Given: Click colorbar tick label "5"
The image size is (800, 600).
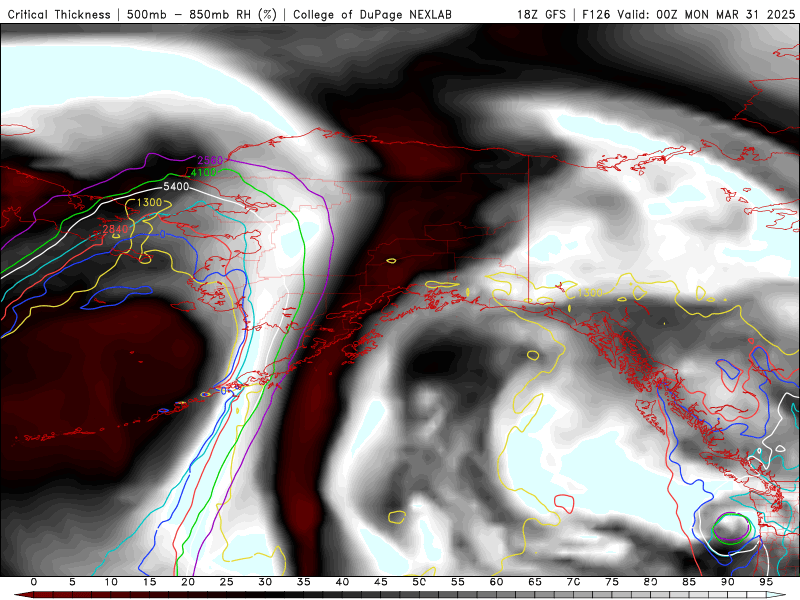Looking at the screenshot, I should 72,582.
